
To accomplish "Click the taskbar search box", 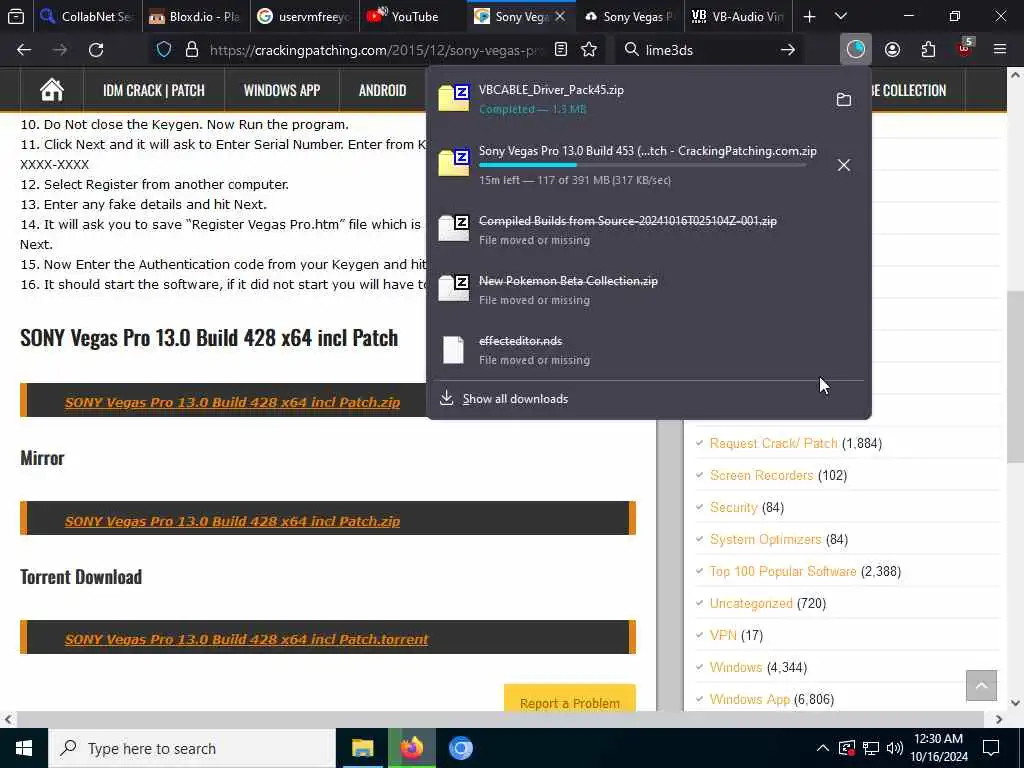I will 192,748.
